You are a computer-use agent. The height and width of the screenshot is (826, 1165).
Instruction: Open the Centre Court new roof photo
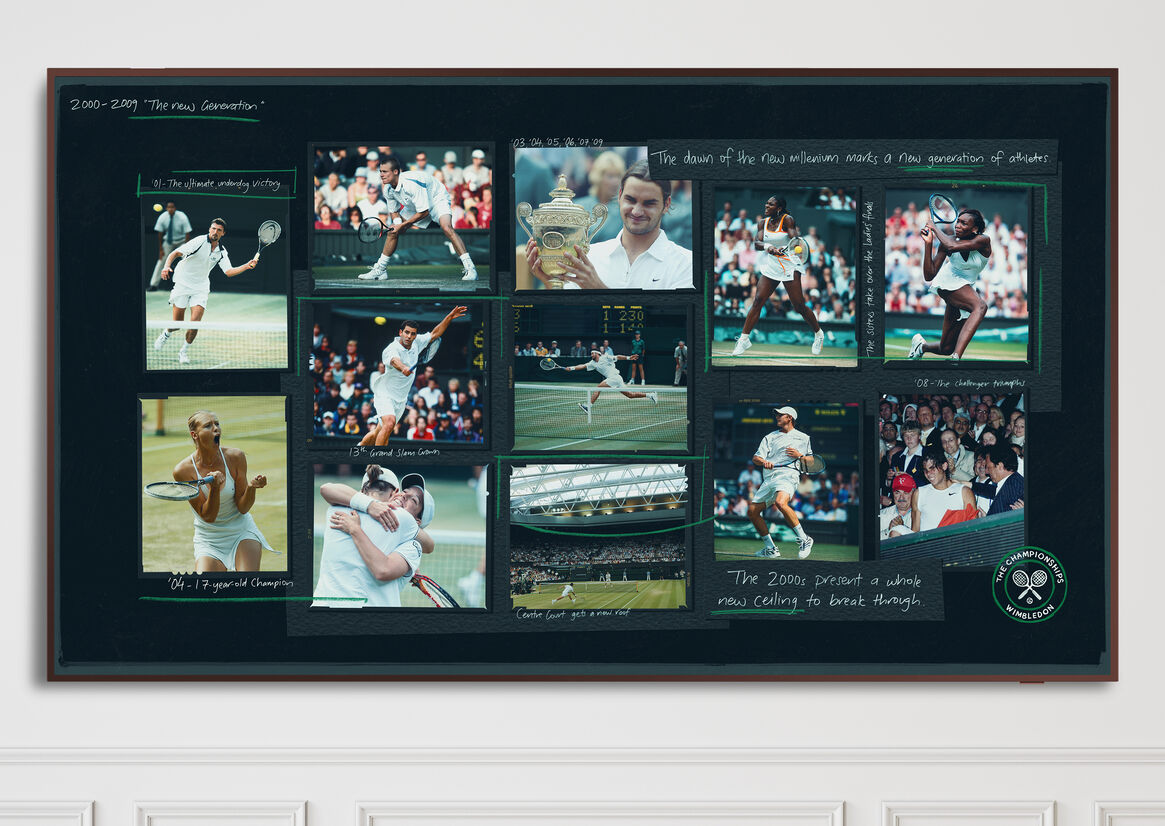pos(599,535)
